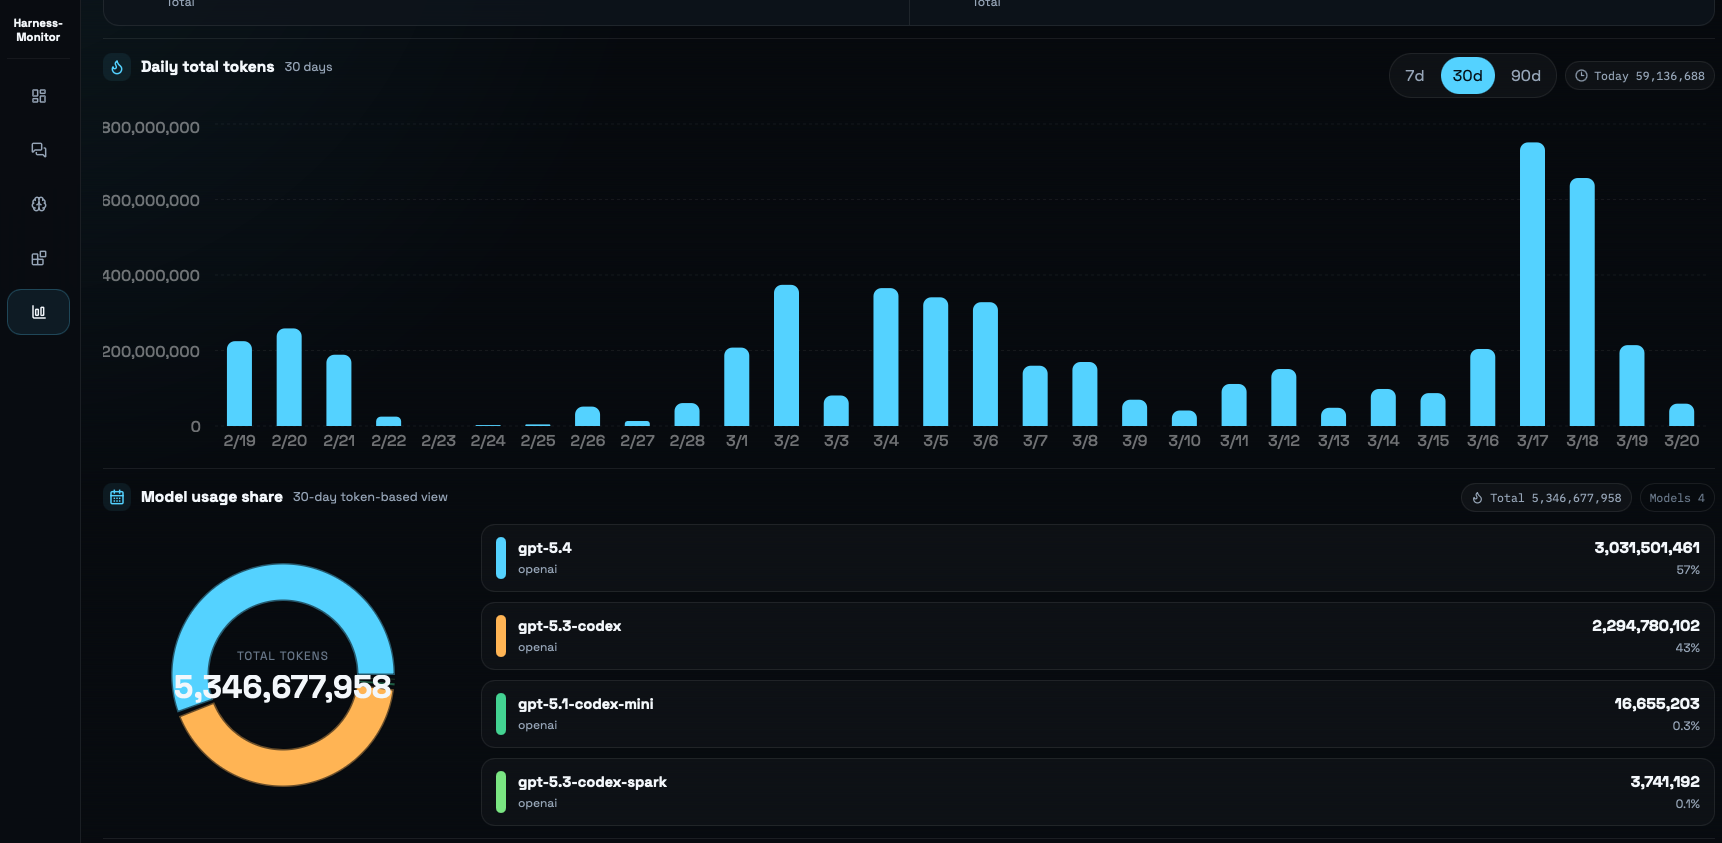Open the chat conversations icon in sidebar
Image resolution: width=1722 pixels, height=843 pixels.
39,150
